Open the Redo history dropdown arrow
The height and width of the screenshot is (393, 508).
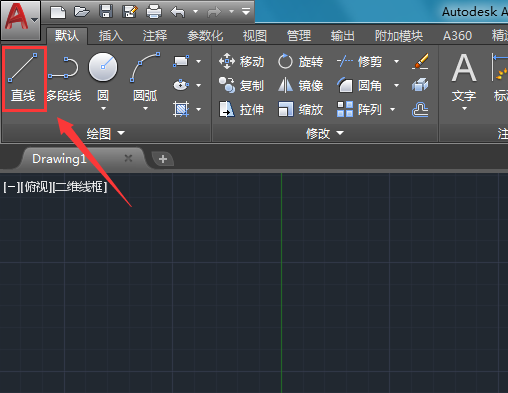point(231,12)
